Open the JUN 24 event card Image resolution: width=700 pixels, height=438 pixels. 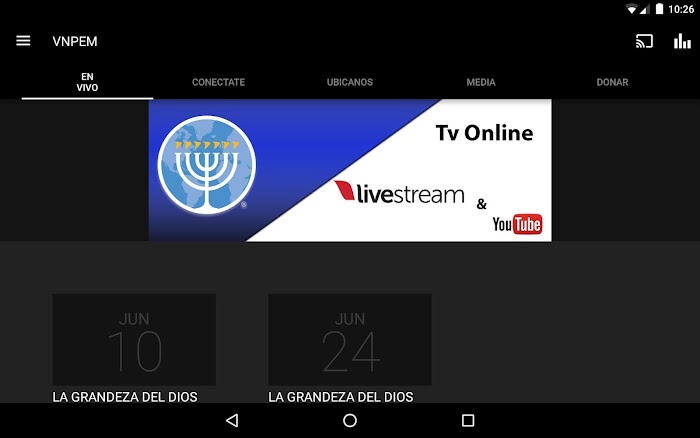(350, 340)
